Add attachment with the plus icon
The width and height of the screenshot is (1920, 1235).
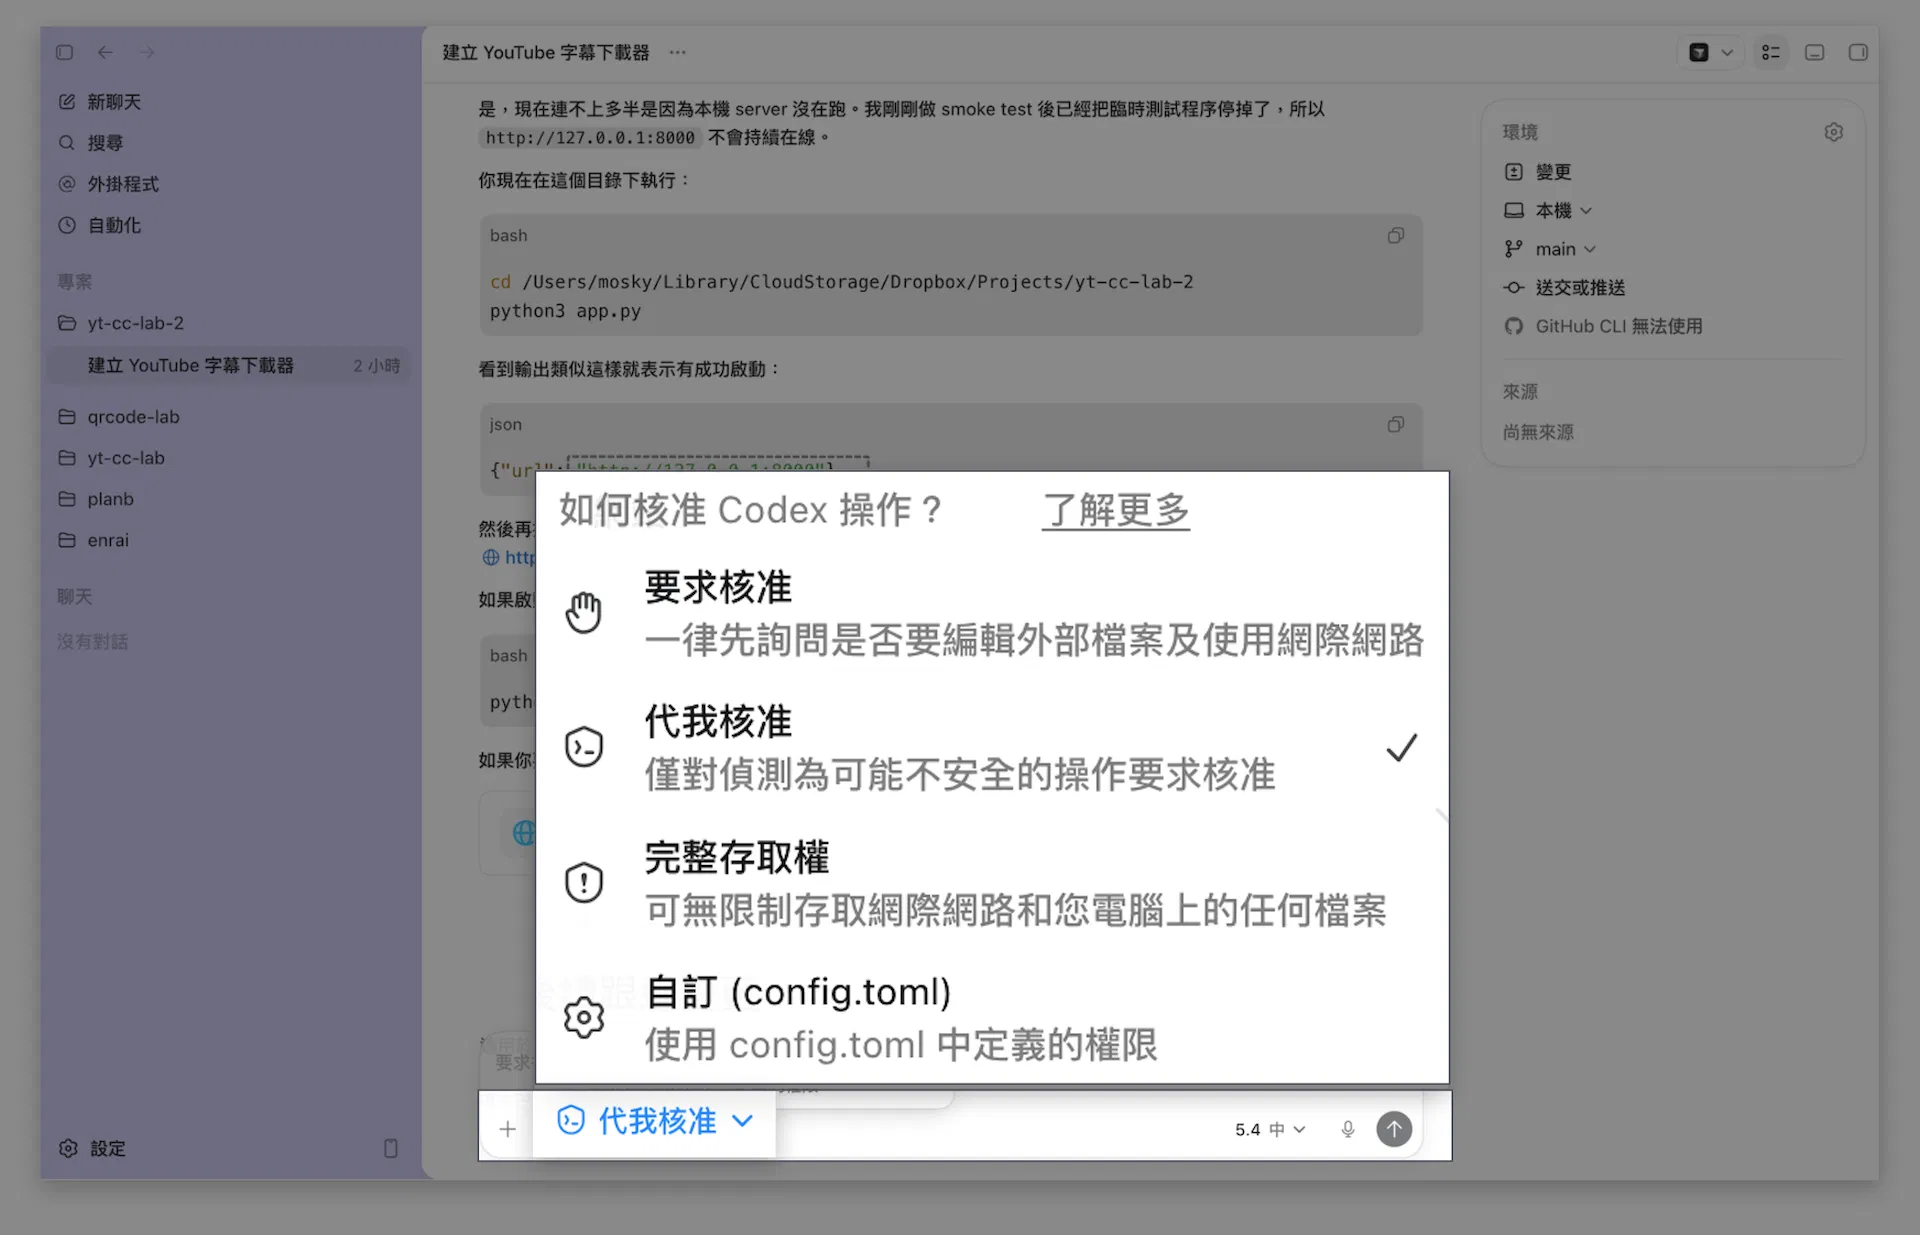(x=508, y=1129)
